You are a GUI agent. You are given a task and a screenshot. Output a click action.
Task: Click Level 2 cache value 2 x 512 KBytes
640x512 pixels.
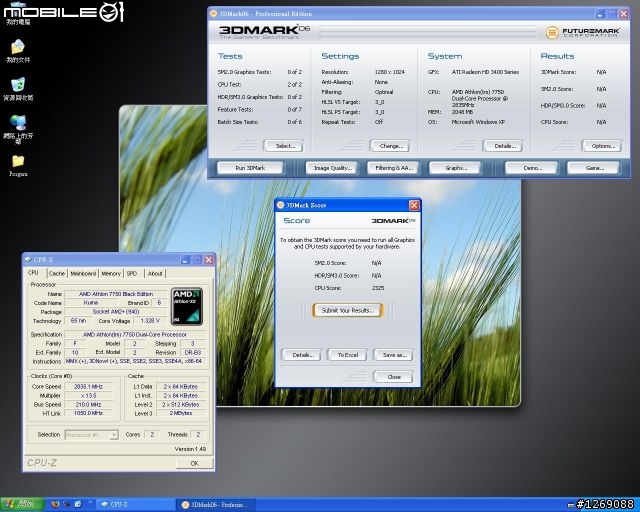tap(180, 404)
